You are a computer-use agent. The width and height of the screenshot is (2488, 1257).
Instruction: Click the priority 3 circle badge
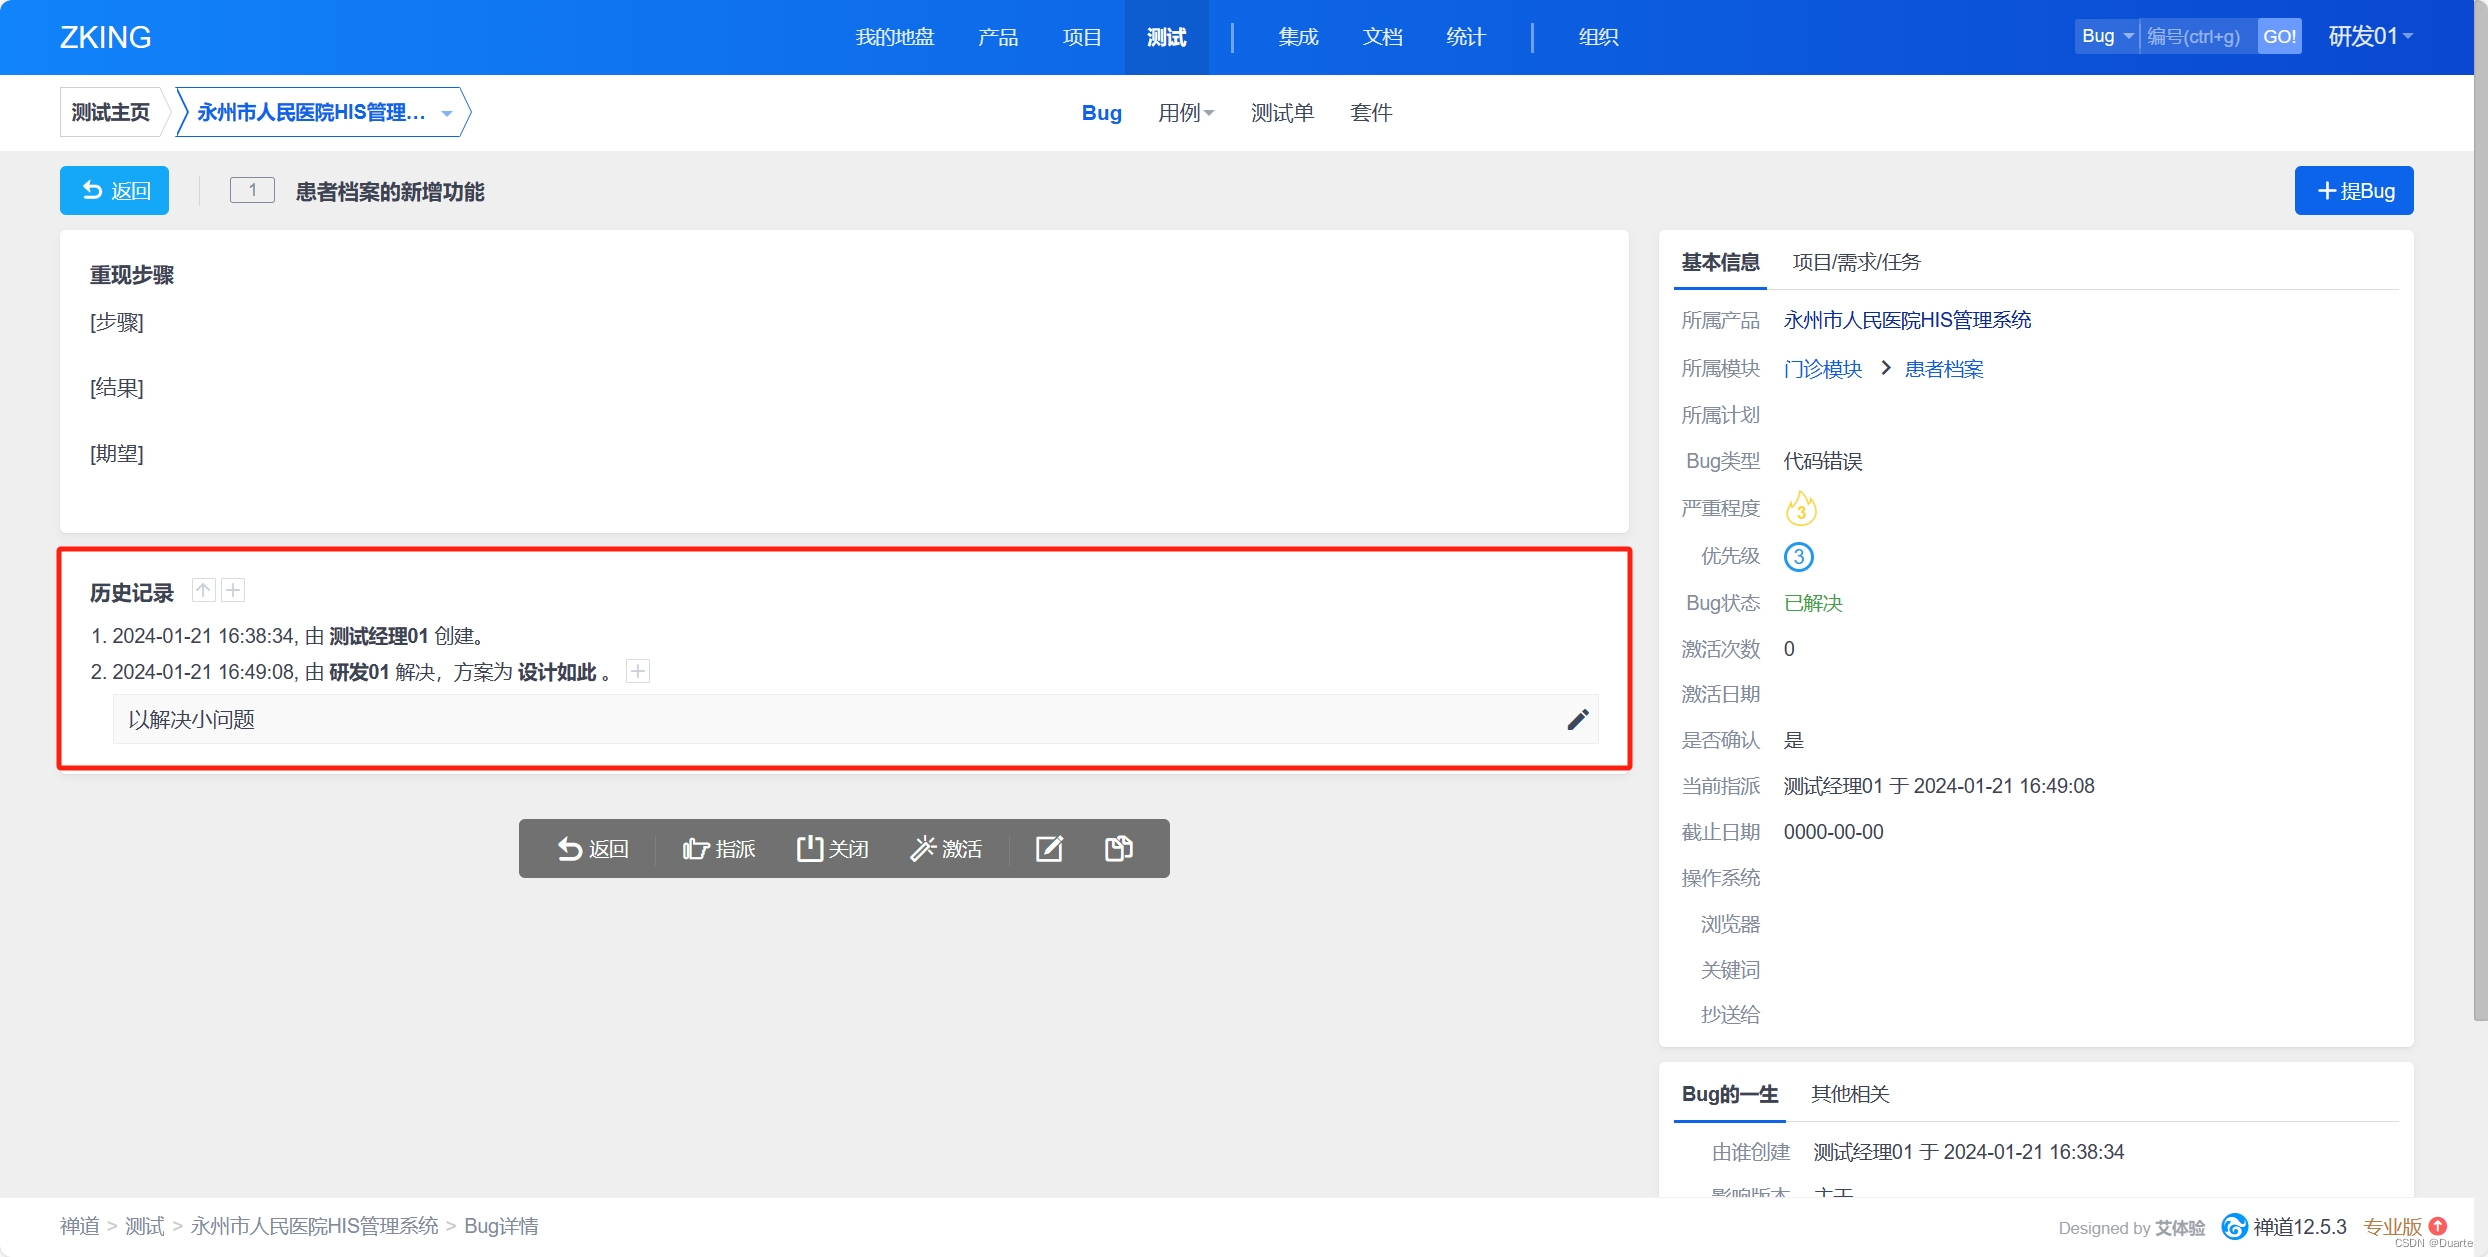click(x=1798, y=556)
